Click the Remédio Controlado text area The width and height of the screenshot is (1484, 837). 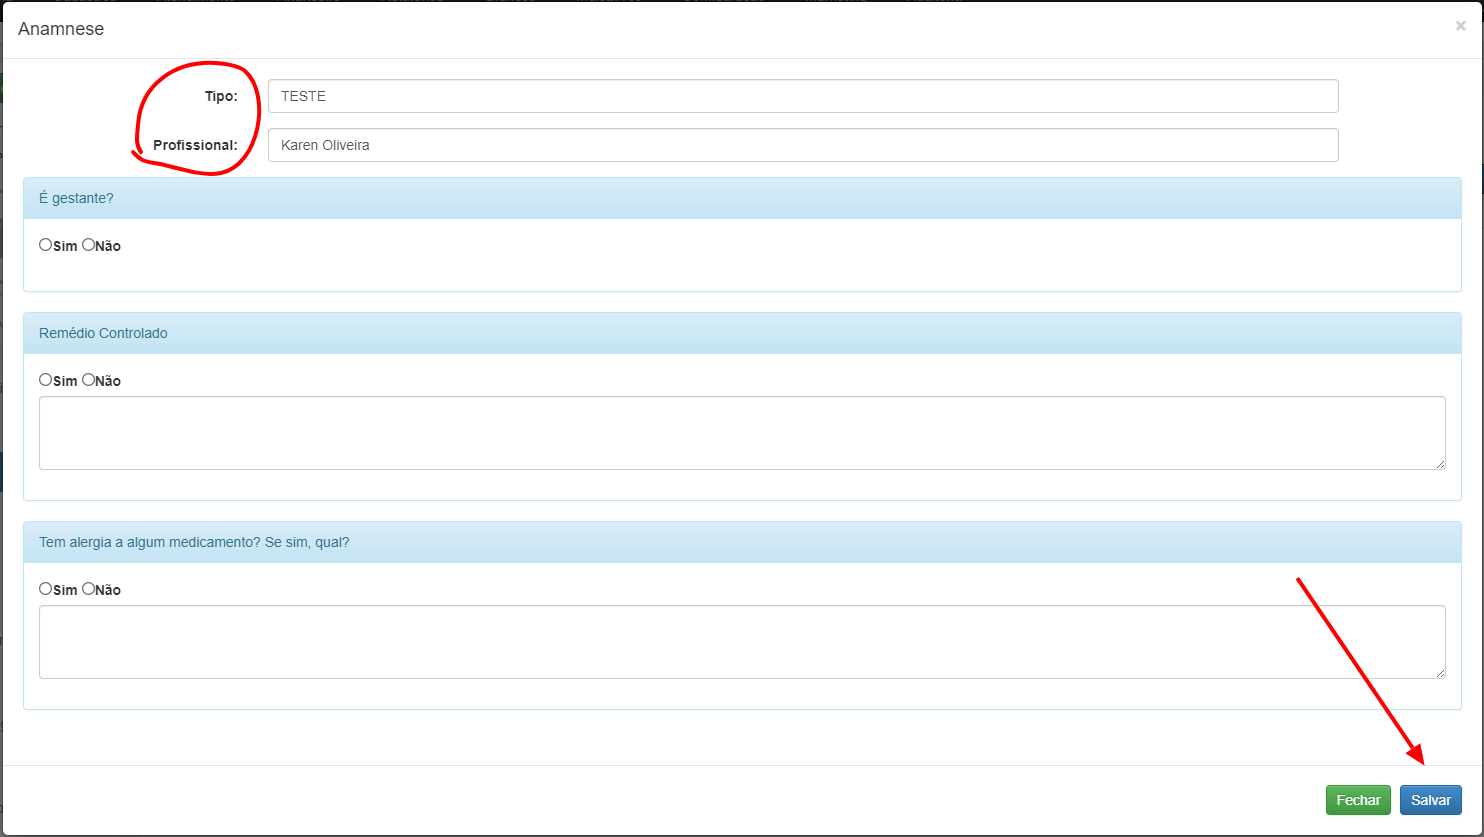[x=742, y=433]
